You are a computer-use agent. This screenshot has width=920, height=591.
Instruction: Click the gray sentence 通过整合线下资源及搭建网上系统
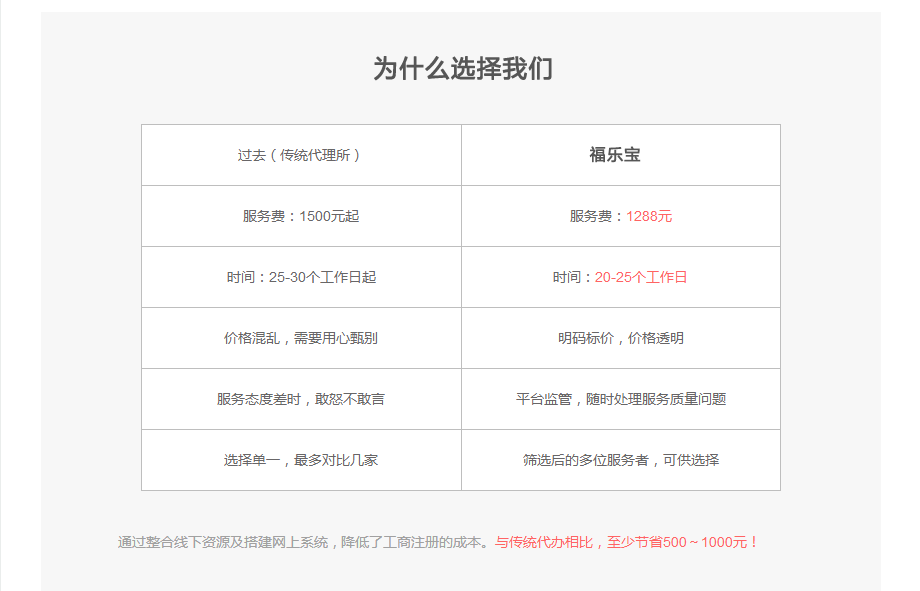click(x=222, y=542)
